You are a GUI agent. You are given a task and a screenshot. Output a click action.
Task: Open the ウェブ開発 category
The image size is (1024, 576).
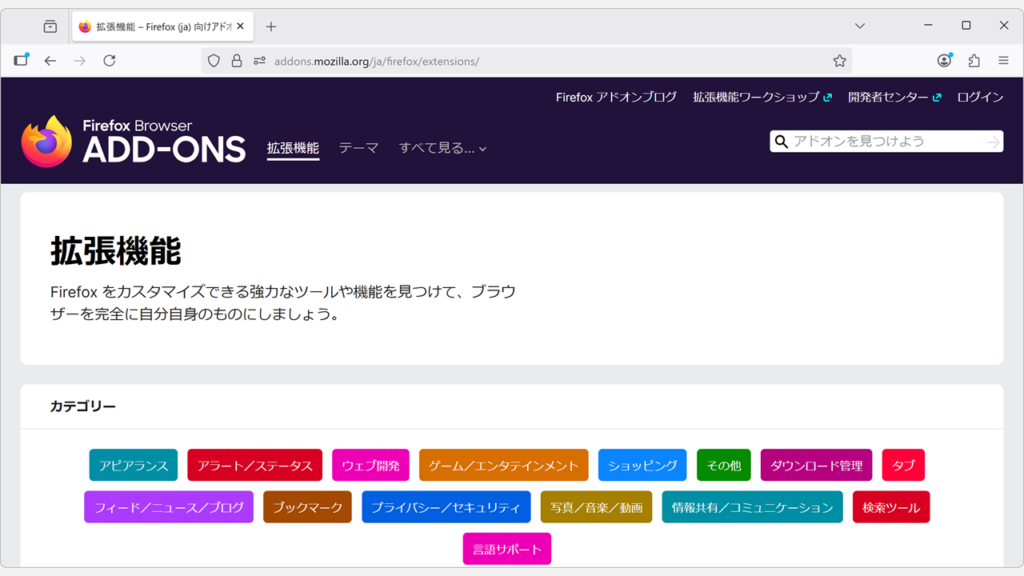(x=370, y=465)
